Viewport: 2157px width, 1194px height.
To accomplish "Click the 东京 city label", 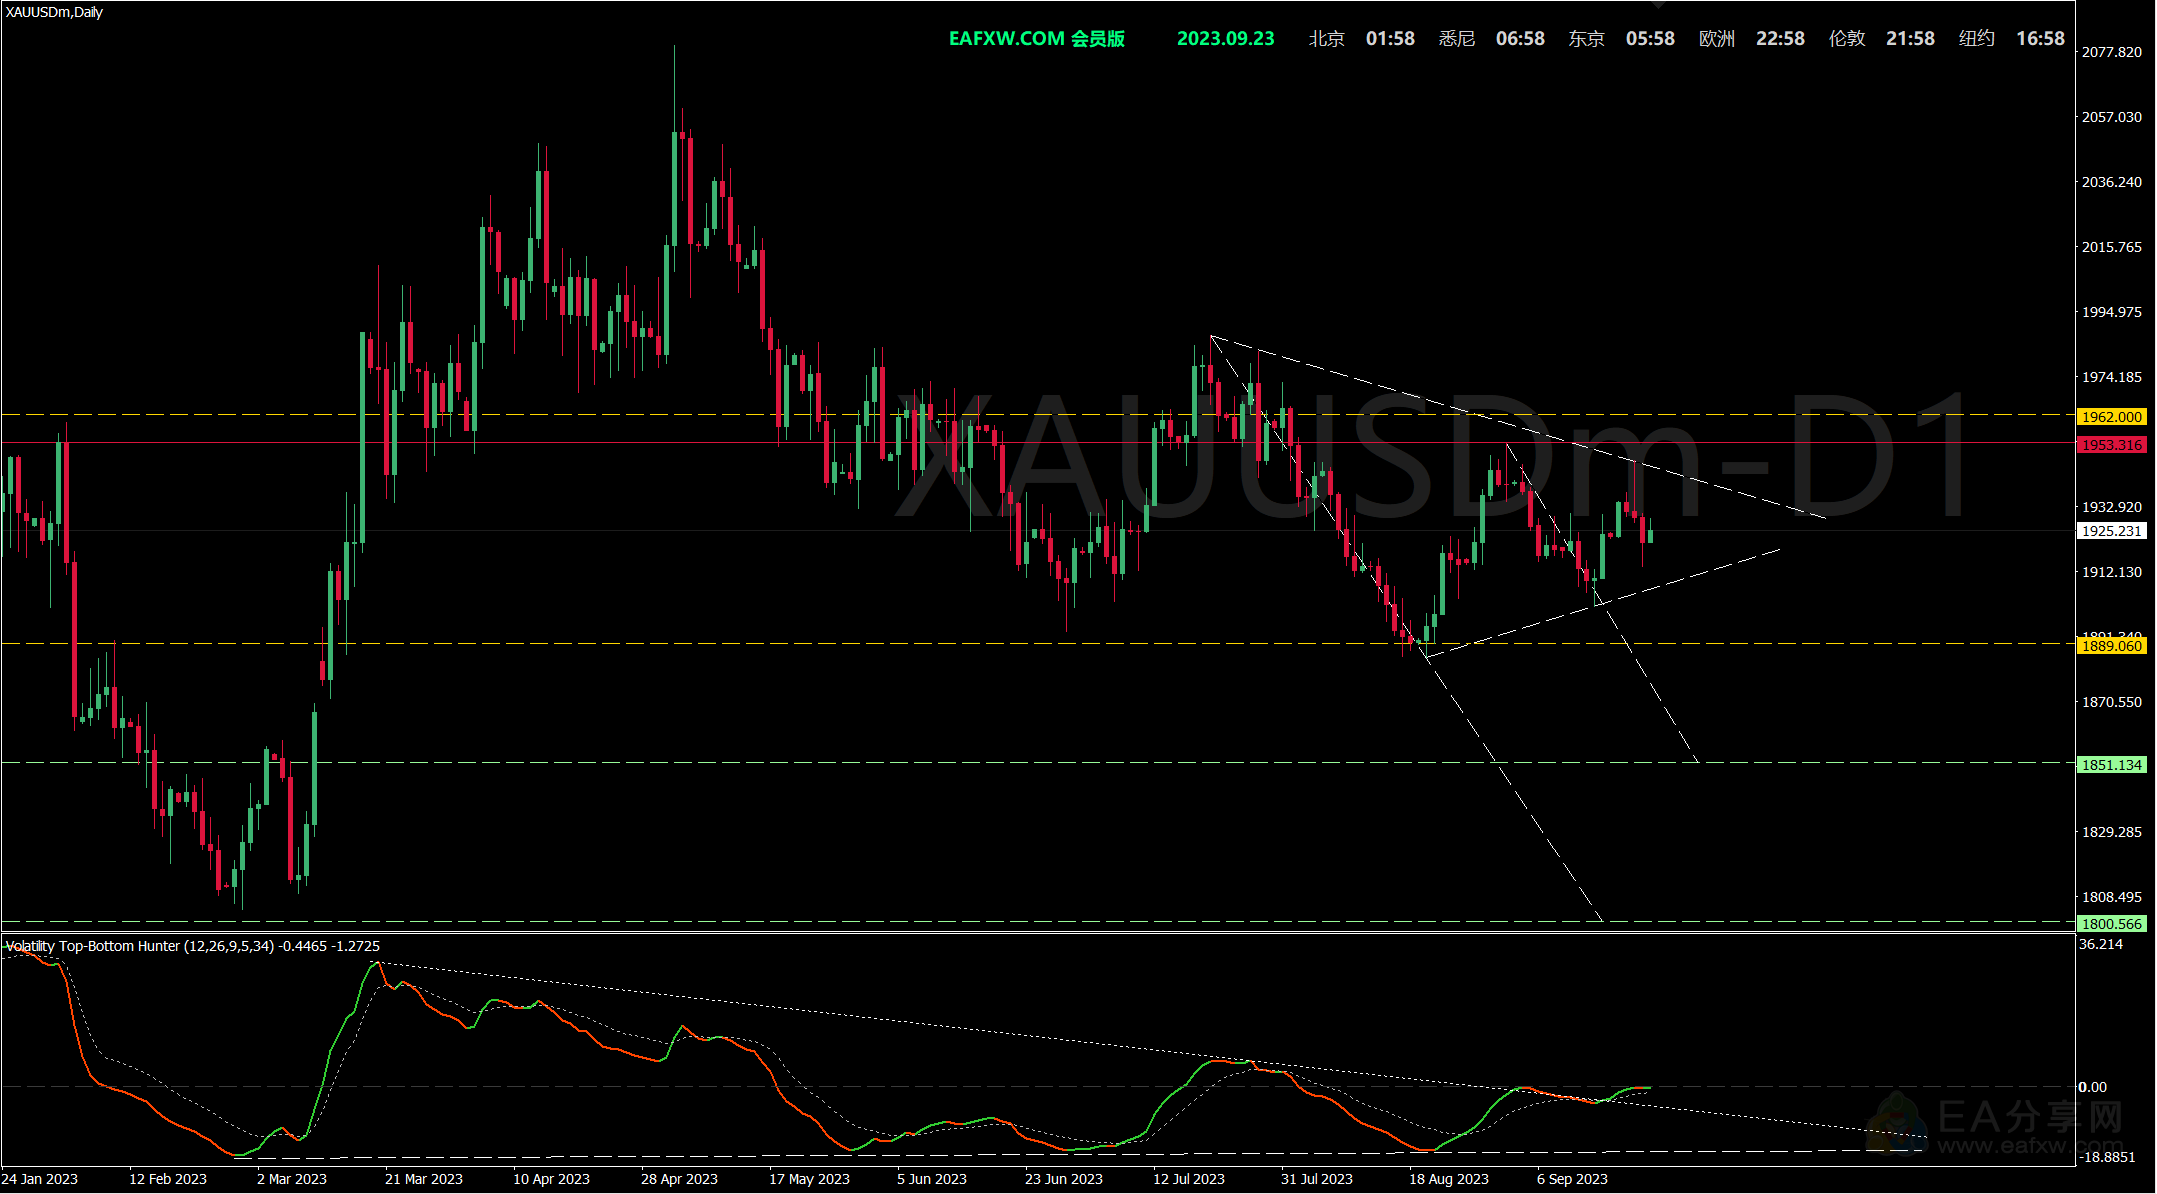I will coord(1587,38).
